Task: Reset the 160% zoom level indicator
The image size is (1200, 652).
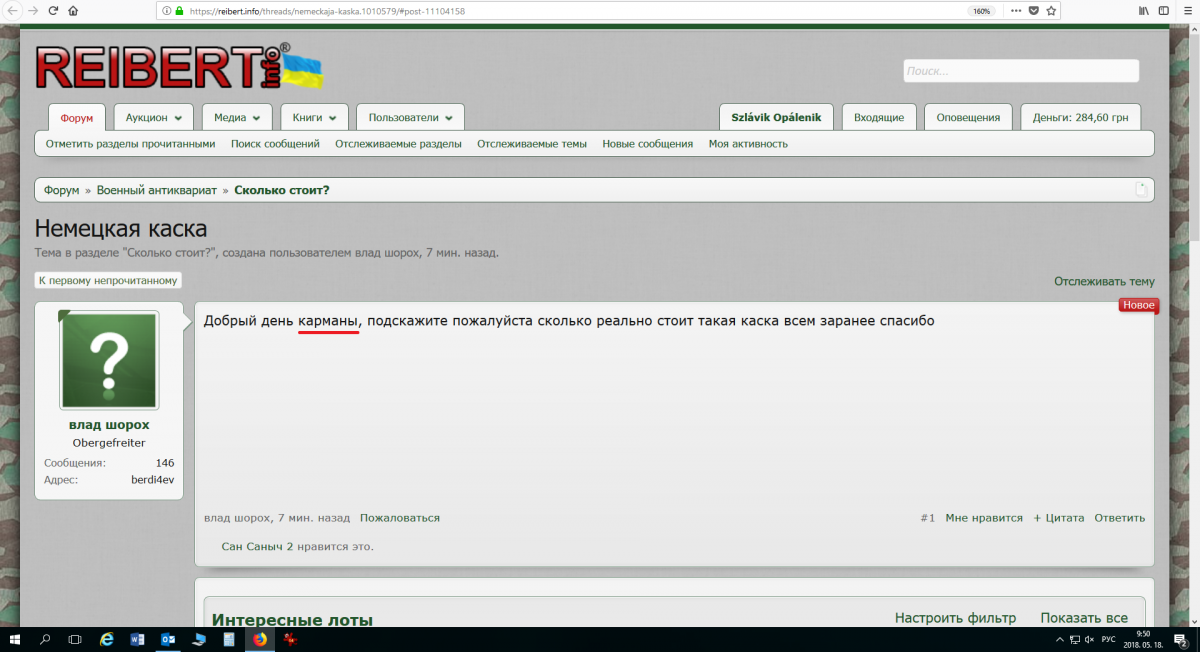Action: (981, 11)
